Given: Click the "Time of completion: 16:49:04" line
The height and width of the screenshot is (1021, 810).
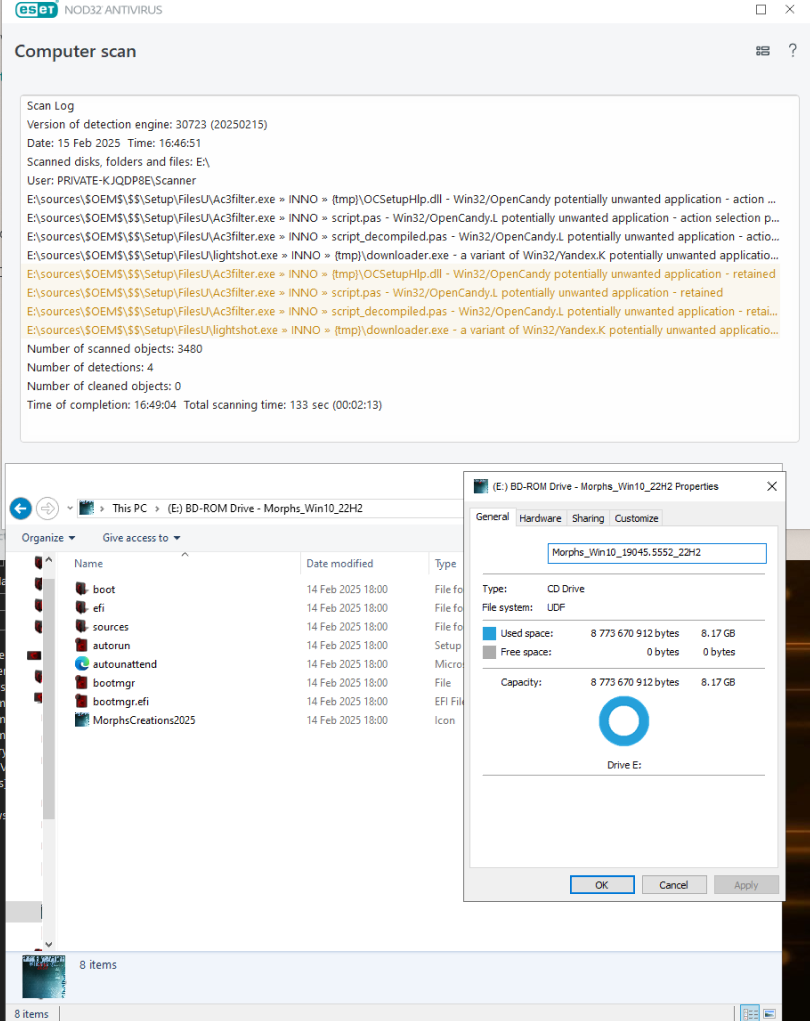Looking at the screenshot, I should 204,405.
